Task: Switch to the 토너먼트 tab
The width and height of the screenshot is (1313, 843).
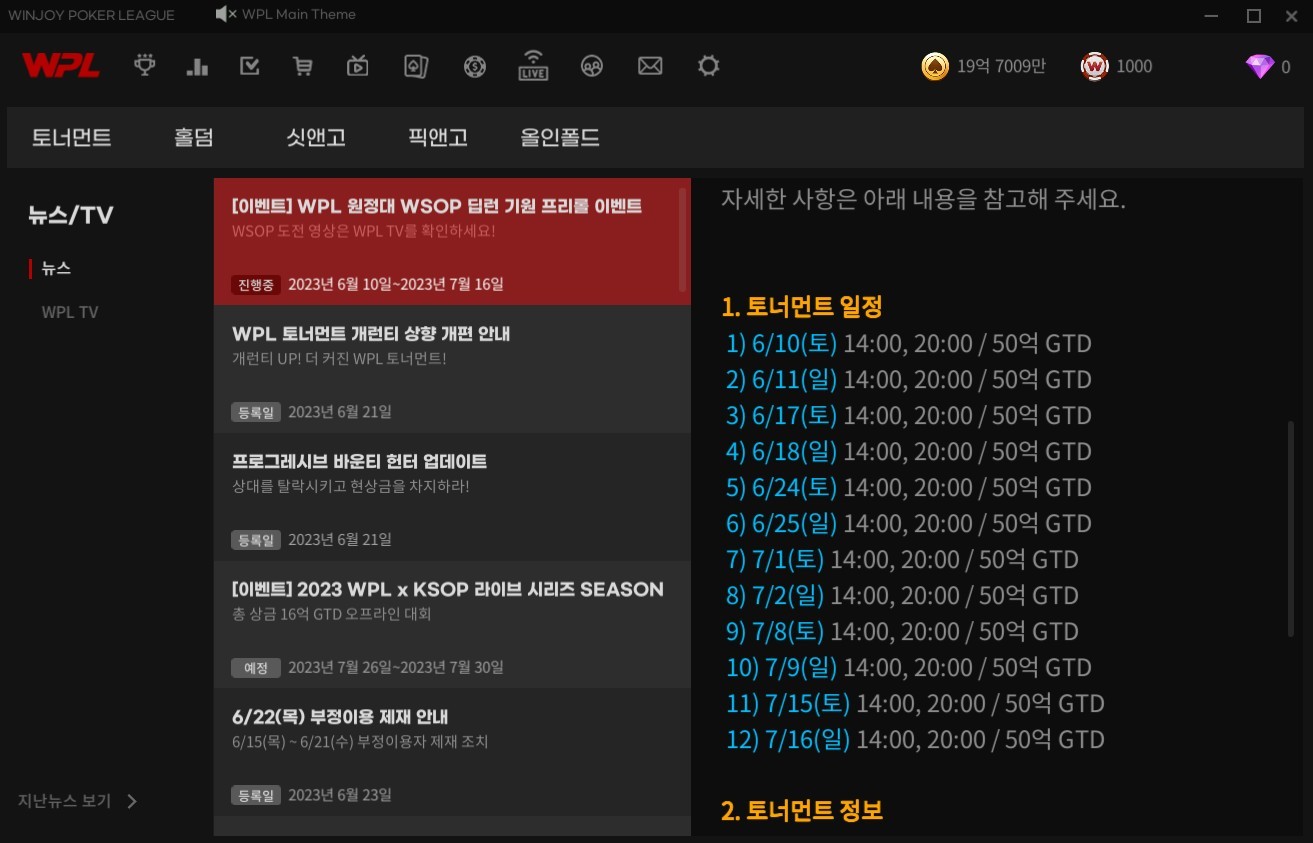Action: (71, 137)
